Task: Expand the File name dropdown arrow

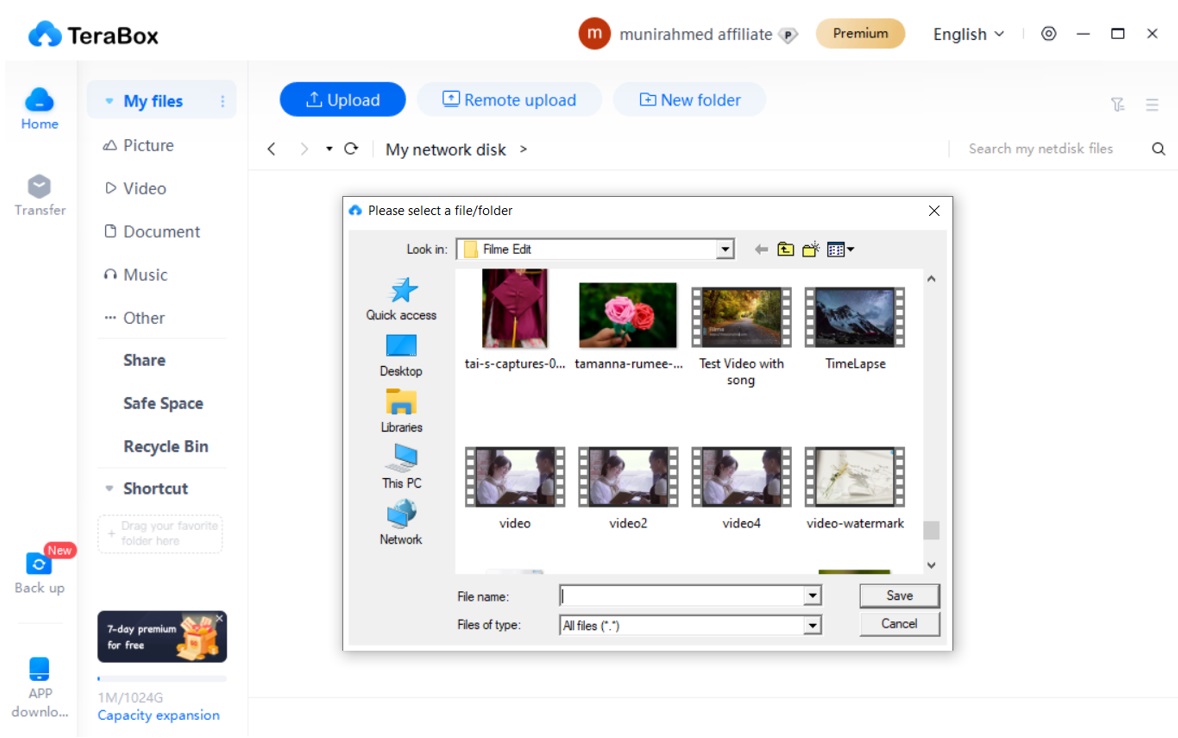Action: point(812,596)
